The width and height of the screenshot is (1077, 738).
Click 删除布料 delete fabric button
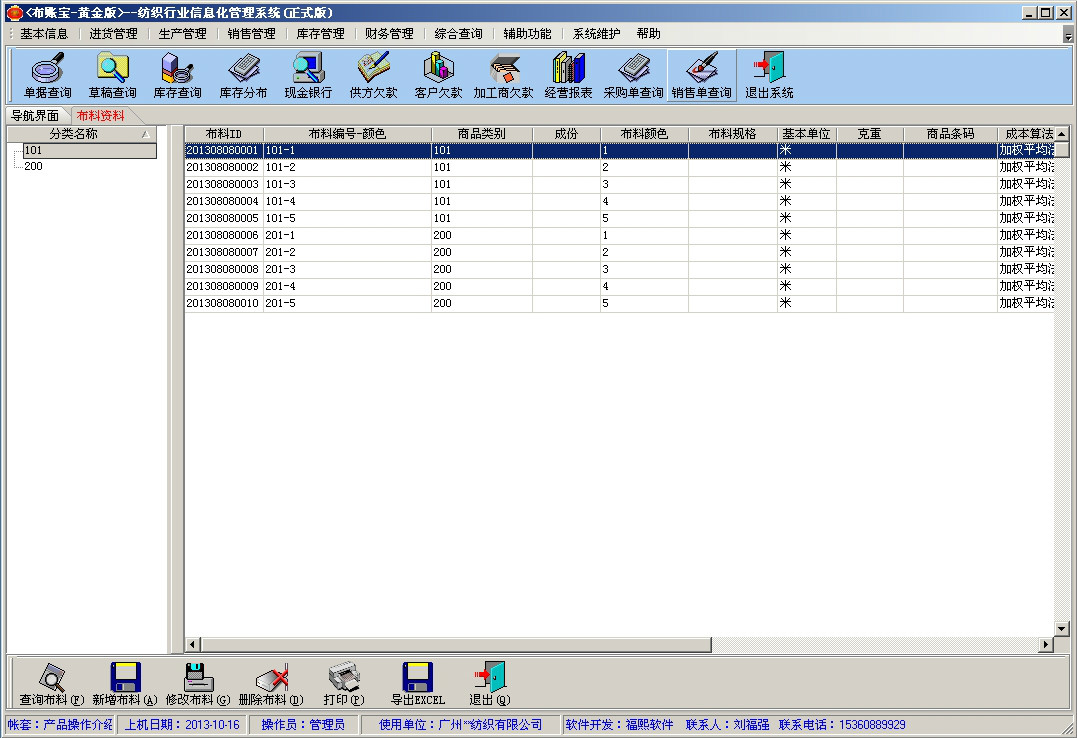pos(271,684)
